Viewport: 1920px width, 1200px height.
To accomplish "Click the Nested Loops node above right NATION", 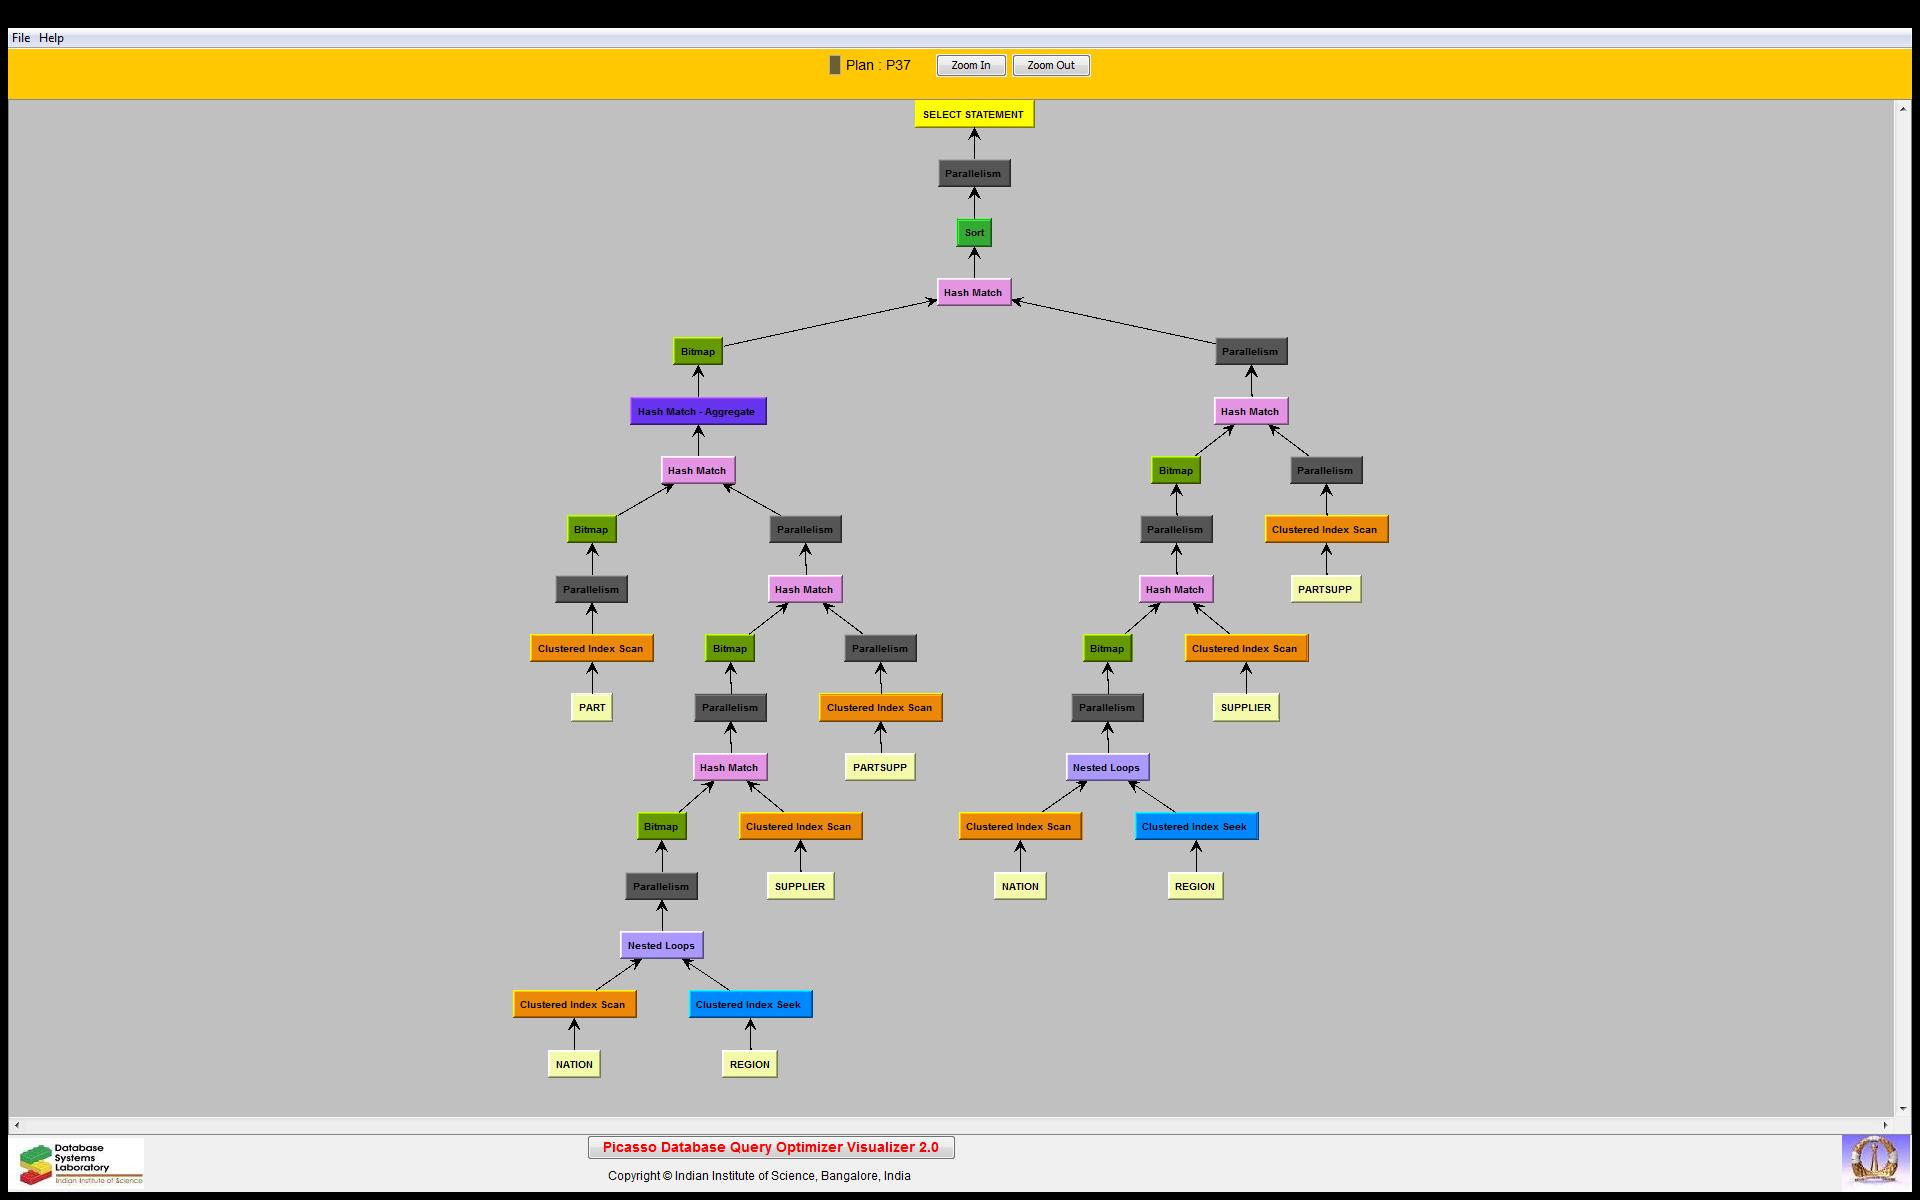I will (1106, 767).
